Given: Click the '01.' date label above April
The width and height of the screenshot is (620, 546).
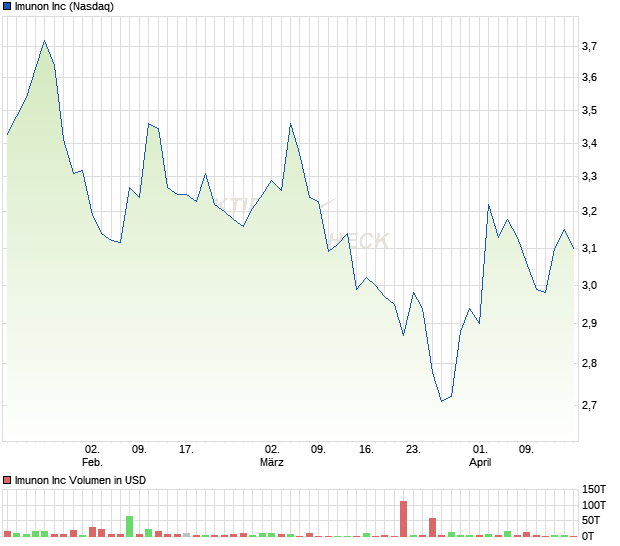Looking at the screenshot, I should click(480, 450).
